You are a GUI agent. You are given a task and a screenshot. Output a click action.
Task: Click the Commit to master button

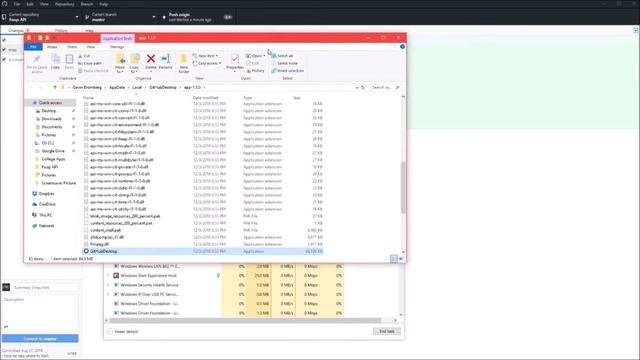tap(40, 338)
